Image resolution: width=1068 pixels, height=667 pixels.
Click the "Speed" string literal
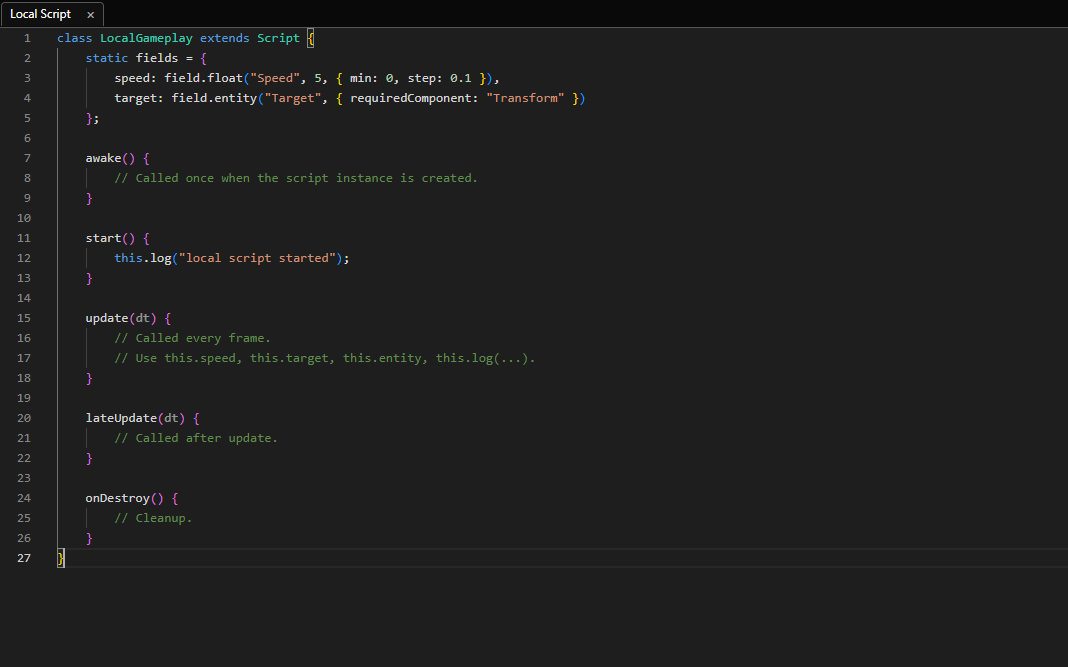coord(275,78)
